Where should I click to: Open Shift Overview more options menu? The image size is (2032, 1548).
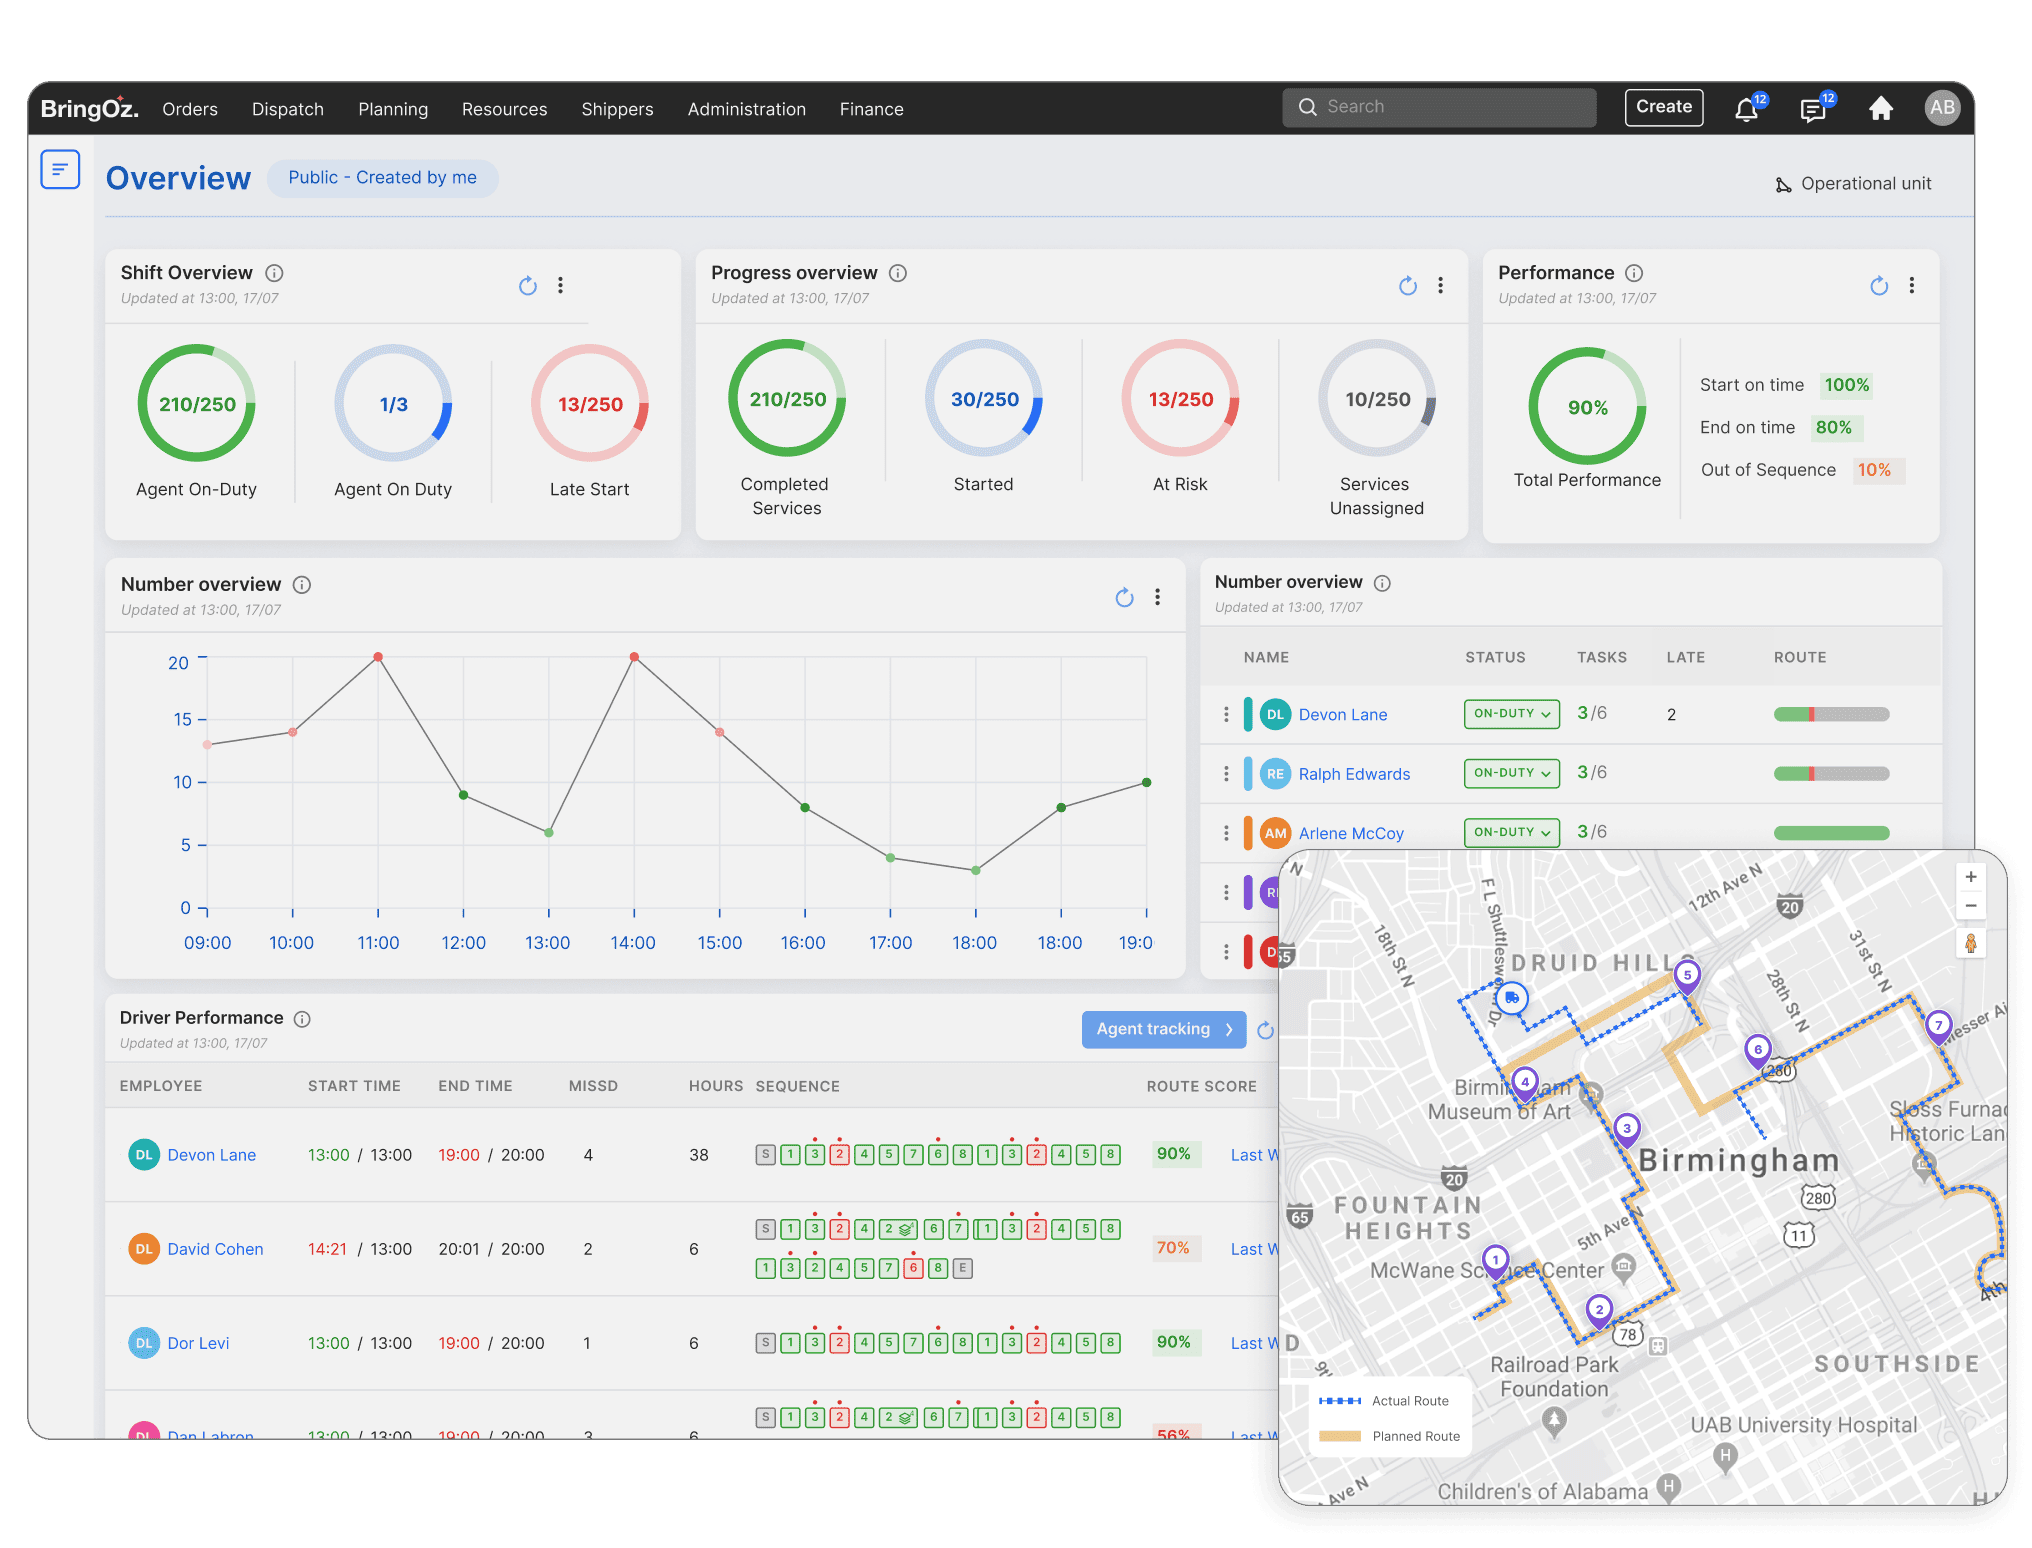[x=561, y=285]
